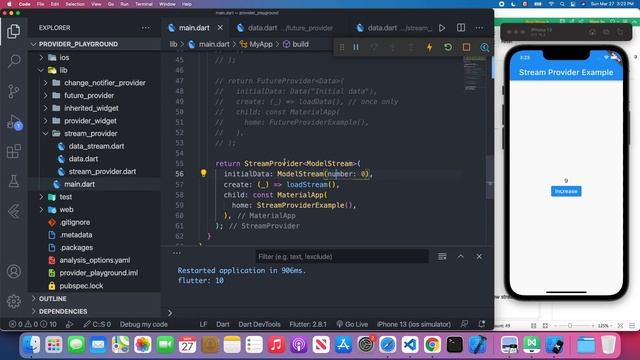Open the Selection menu
This screenshot has width=640, height=360.
click(x=75, y=4)
